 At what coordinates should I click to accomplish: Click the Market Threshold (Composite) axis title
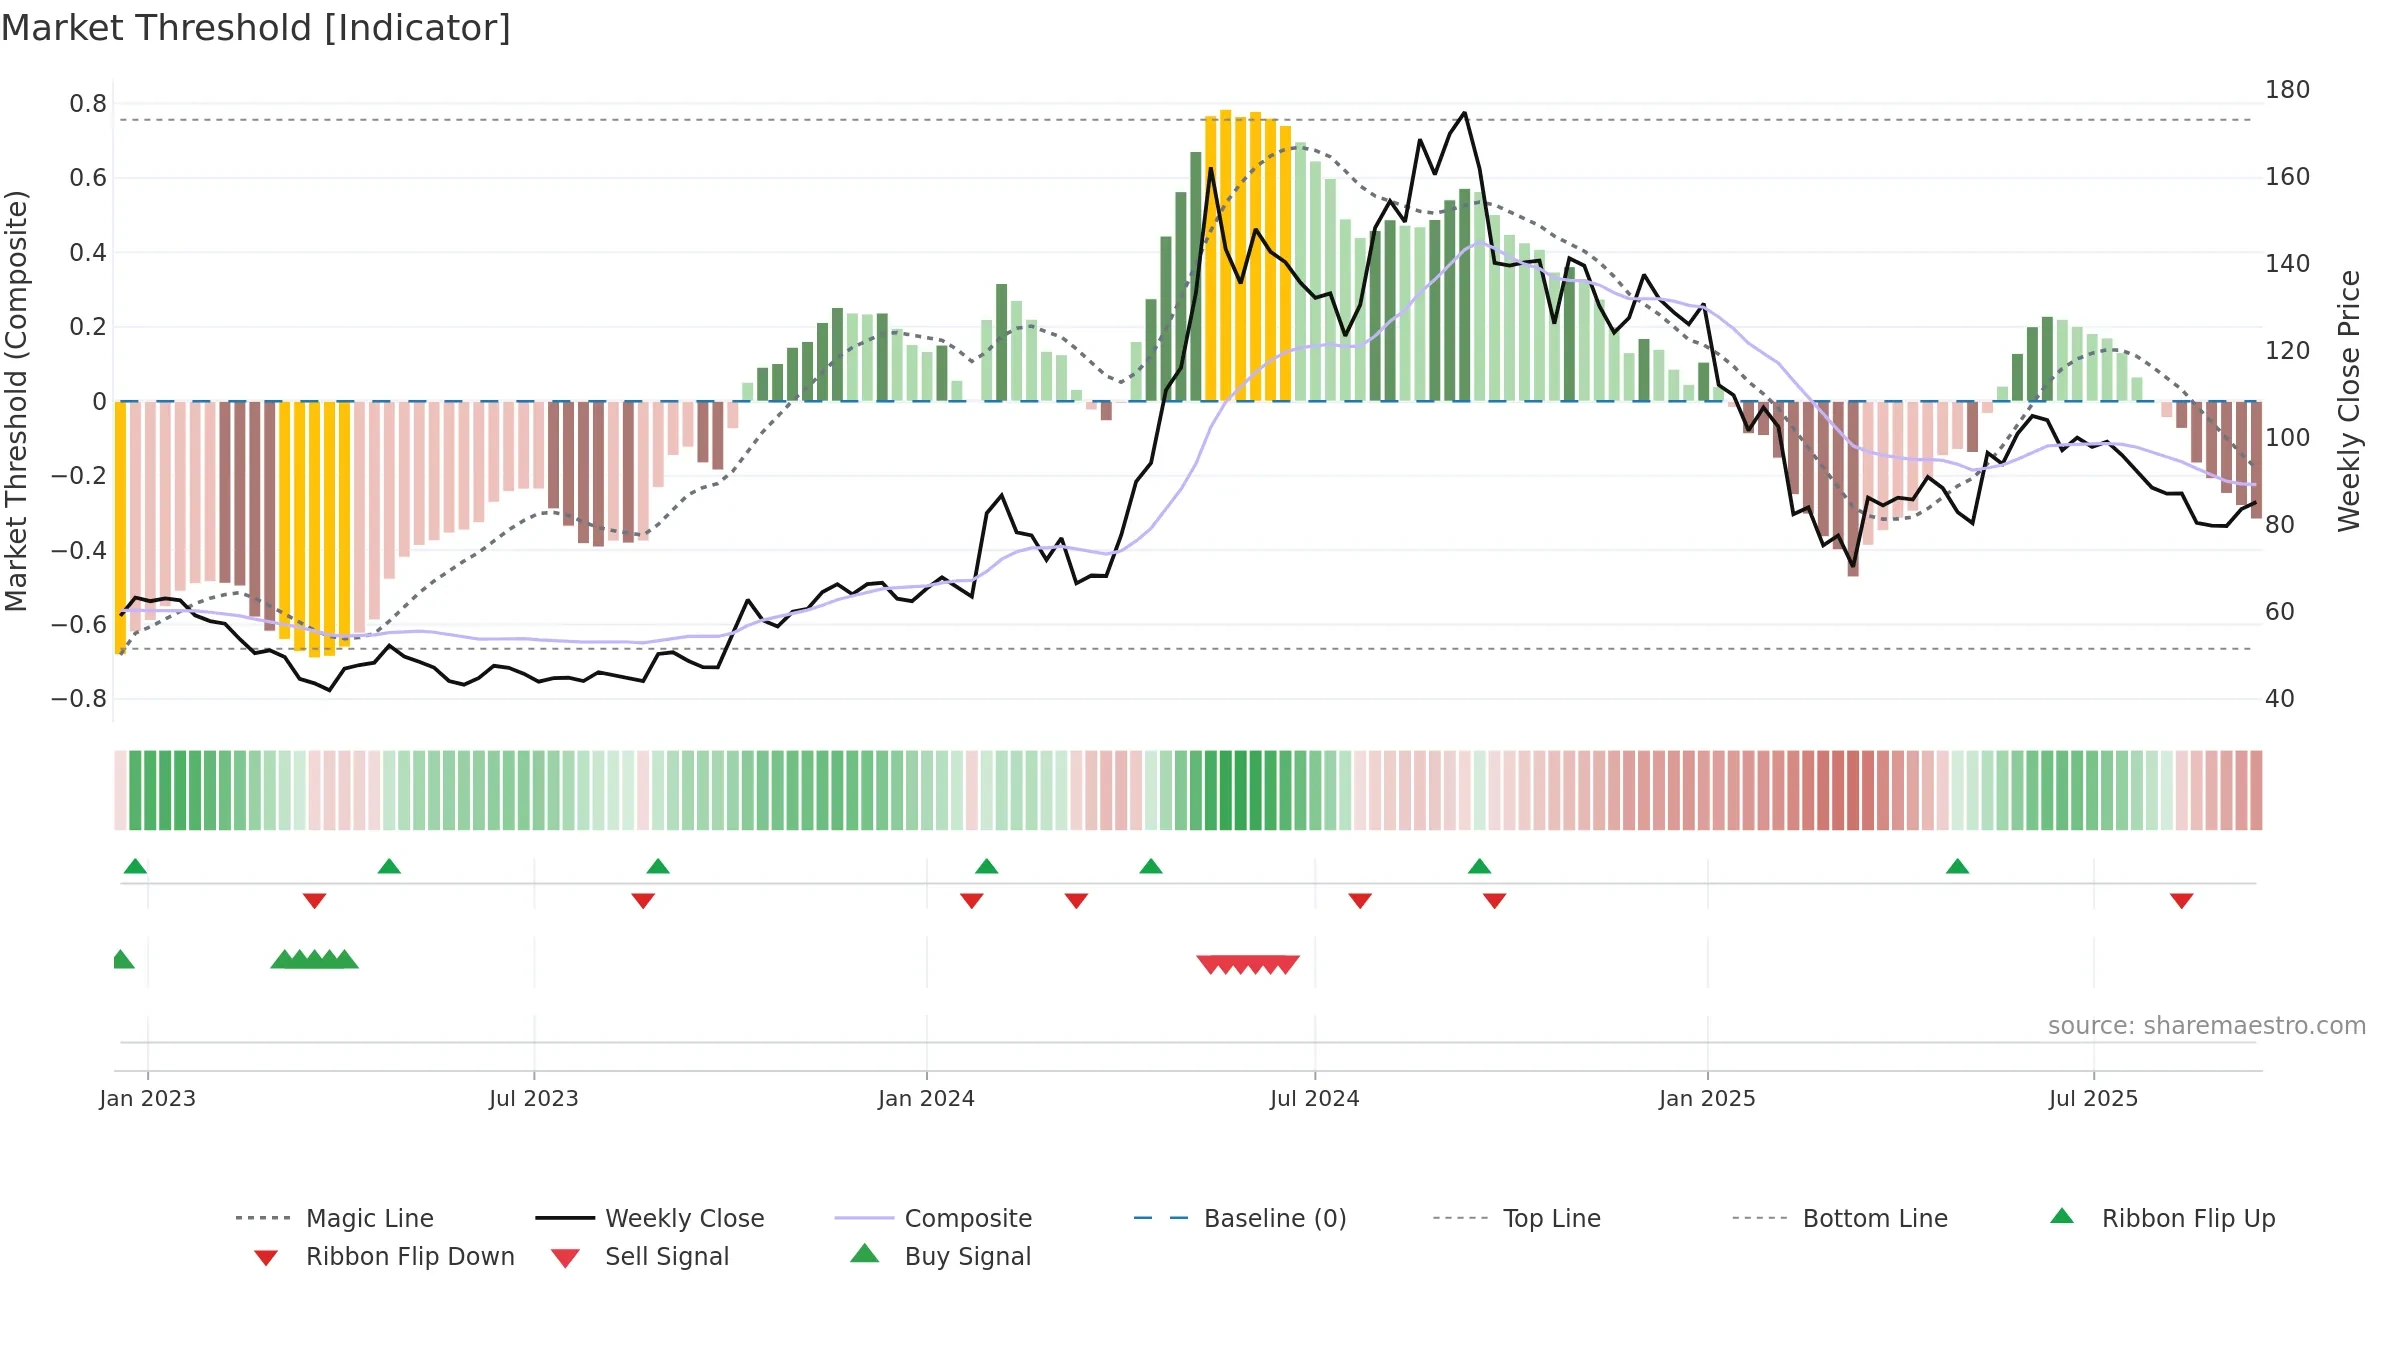tap(16, 401)
